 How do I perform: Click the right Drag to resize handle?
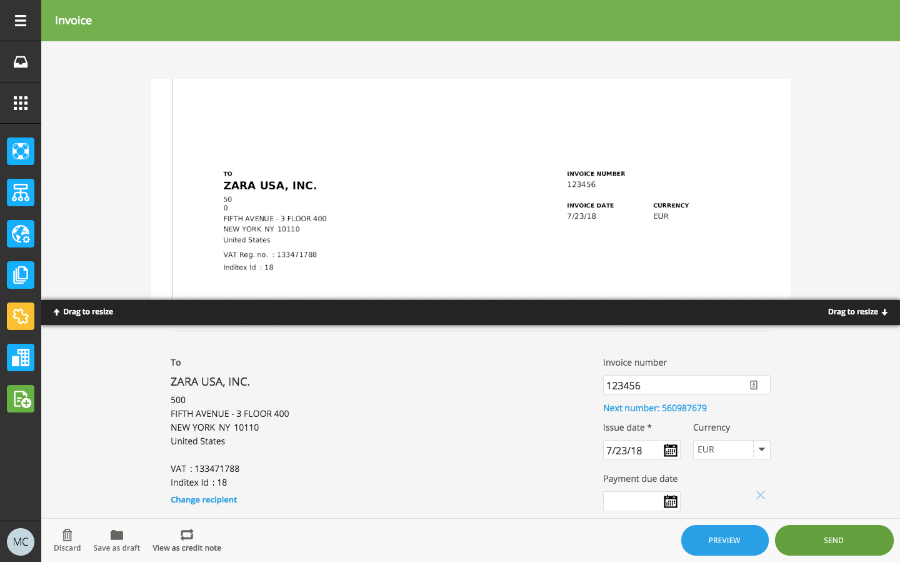(x=858, y=312)
